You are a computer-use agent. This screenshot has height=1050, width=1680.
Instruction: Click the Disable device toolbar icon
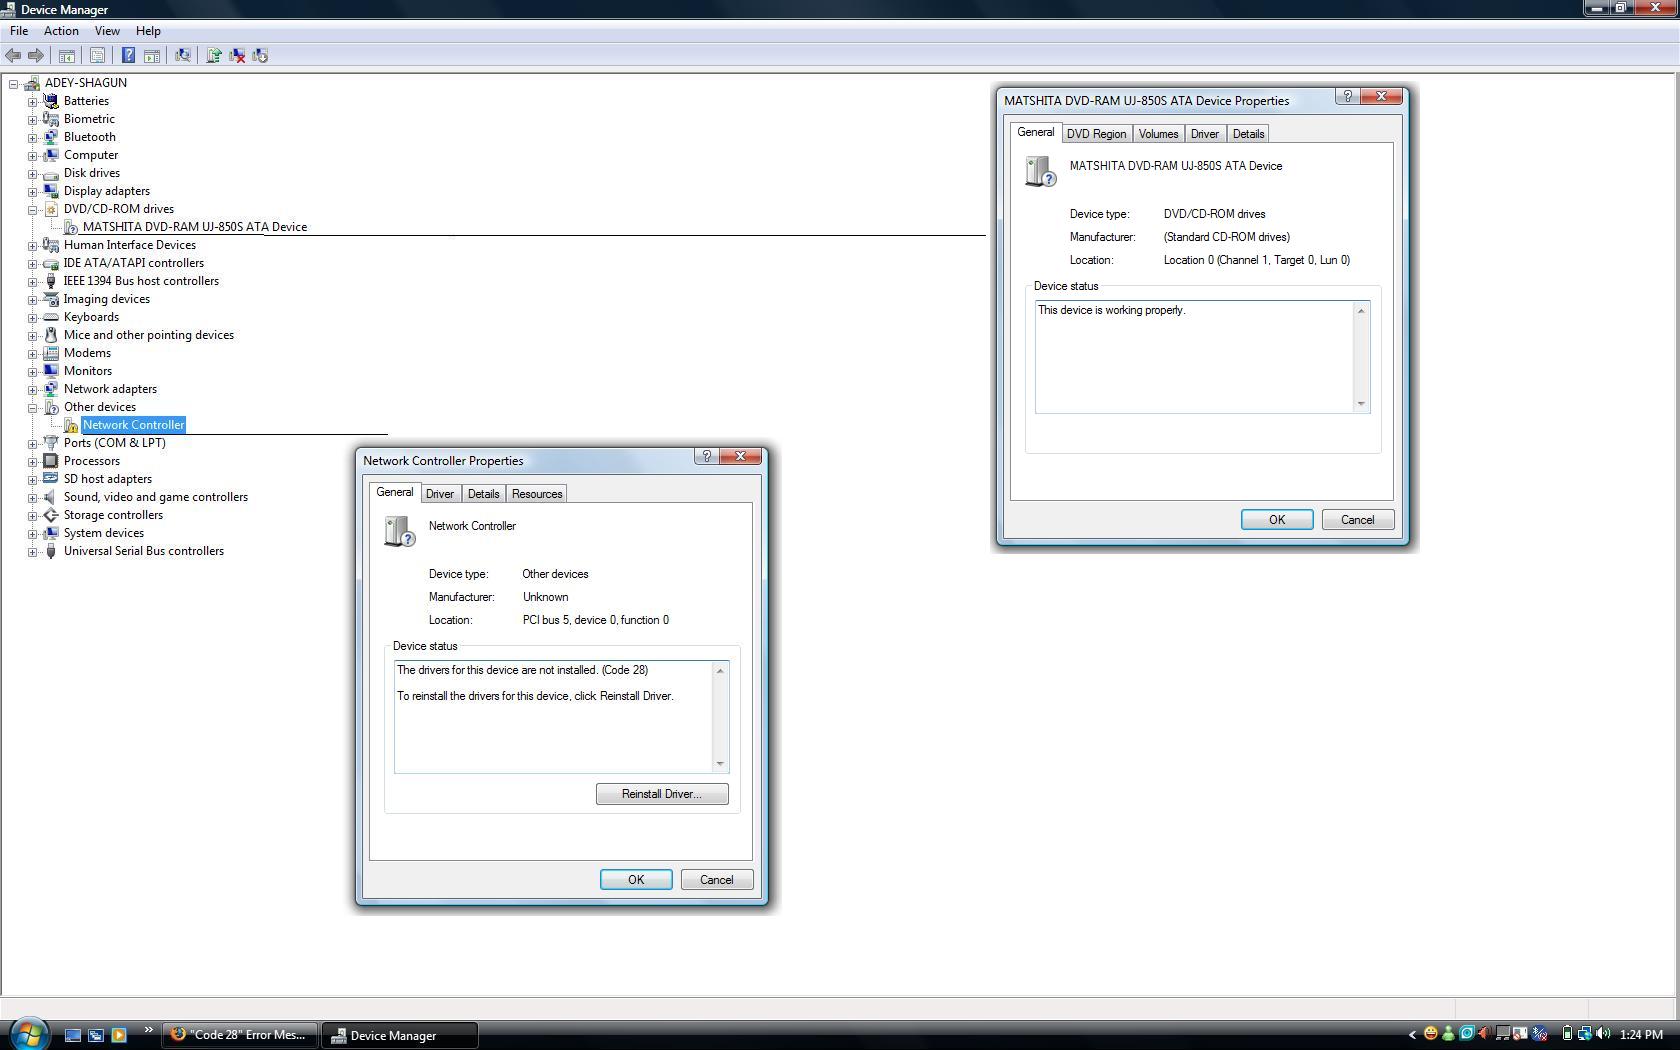click(x=260, y=55)
